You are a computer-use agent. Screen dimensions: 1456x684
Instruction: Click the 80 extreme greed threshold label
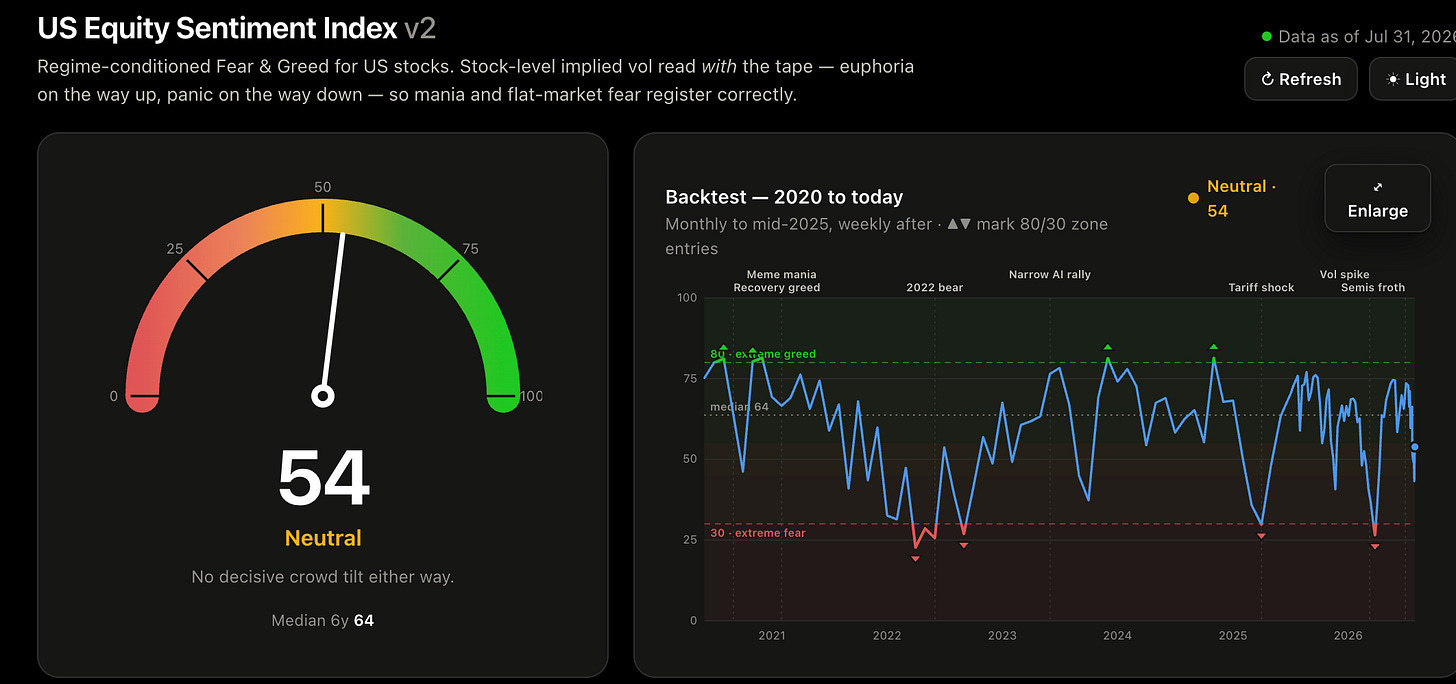click(763, 354)
